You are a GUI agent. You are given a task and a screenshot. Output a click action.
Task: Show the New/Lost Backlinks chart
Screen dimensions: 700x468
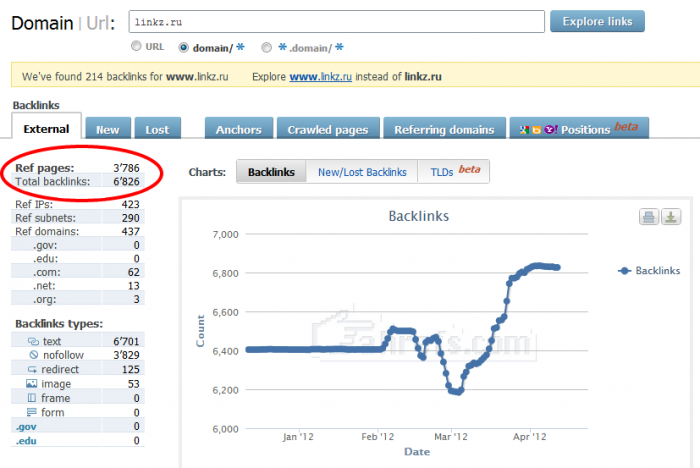pos(362,172)
